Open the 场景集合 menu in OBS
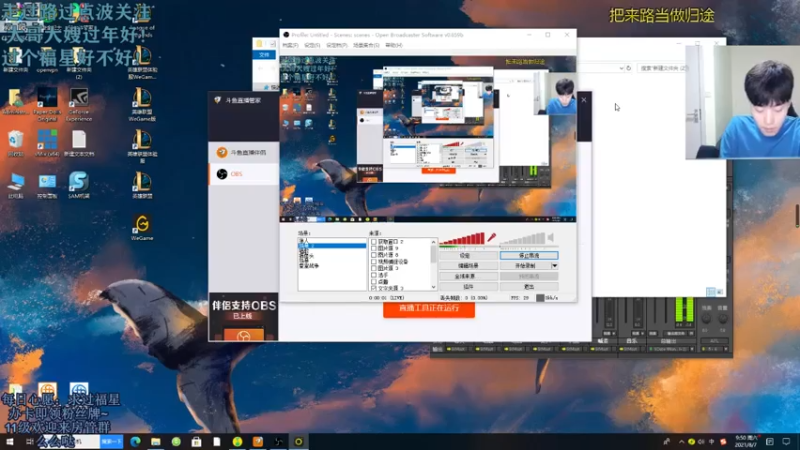 (366, 45)
